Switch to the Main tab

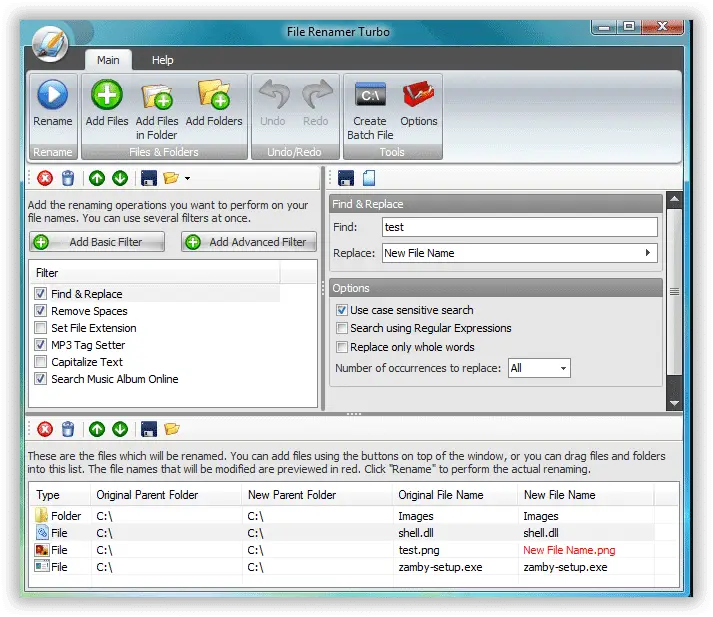(x=108, y=60)
